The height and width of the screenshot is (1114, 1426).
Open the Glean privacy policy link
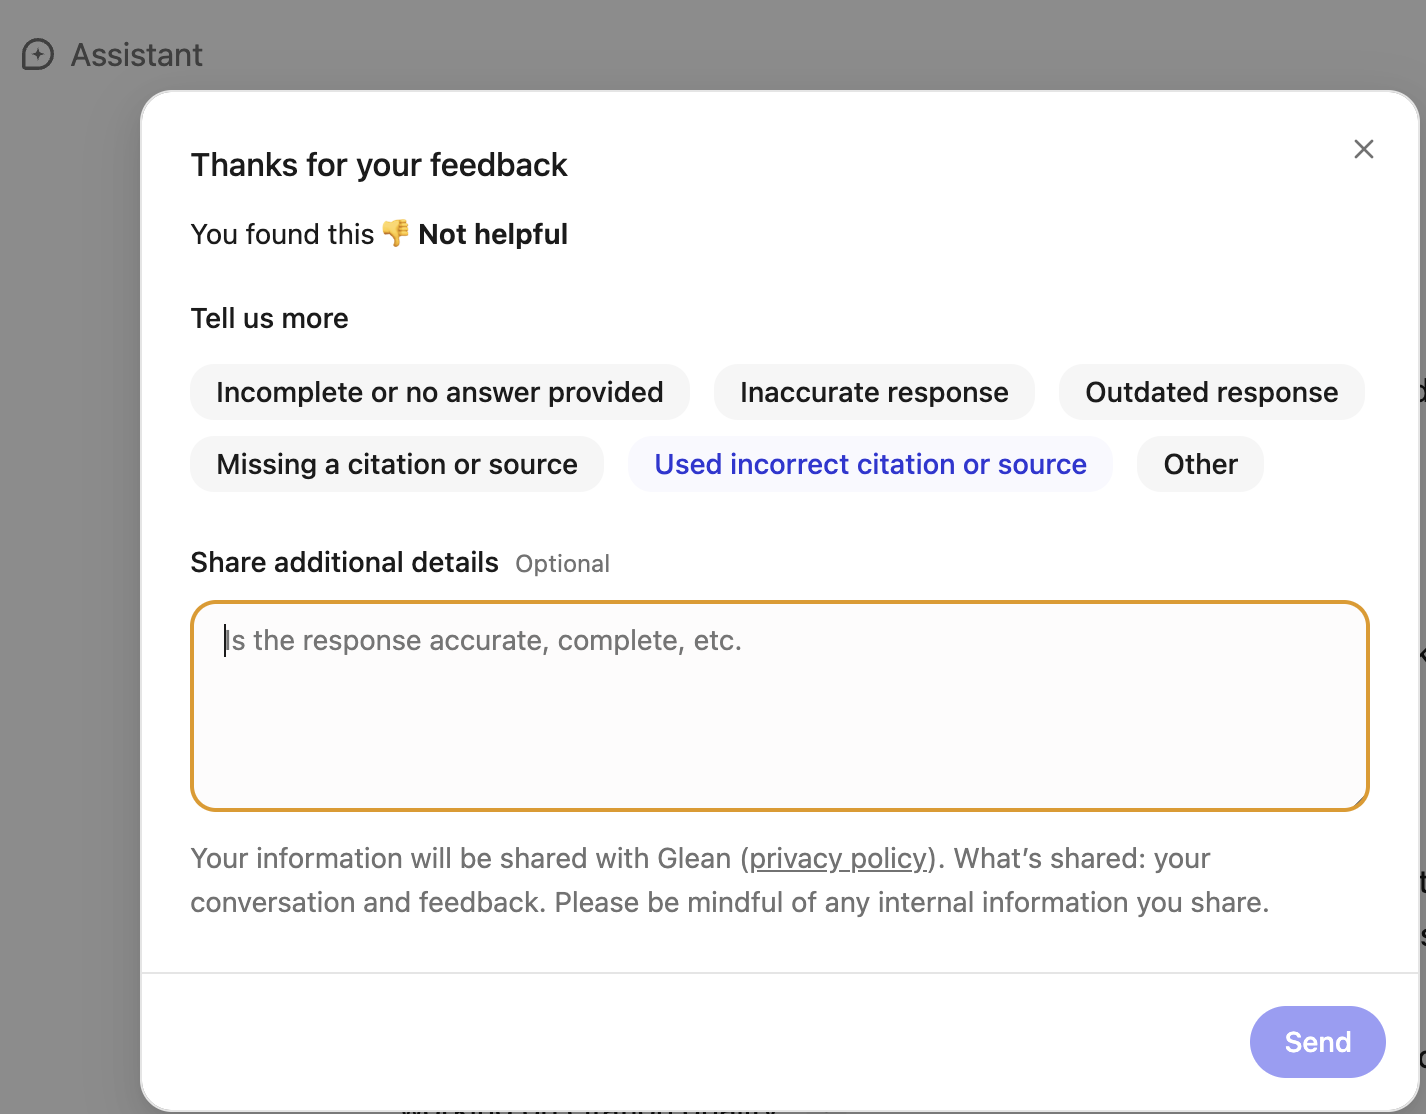point(840,859)
